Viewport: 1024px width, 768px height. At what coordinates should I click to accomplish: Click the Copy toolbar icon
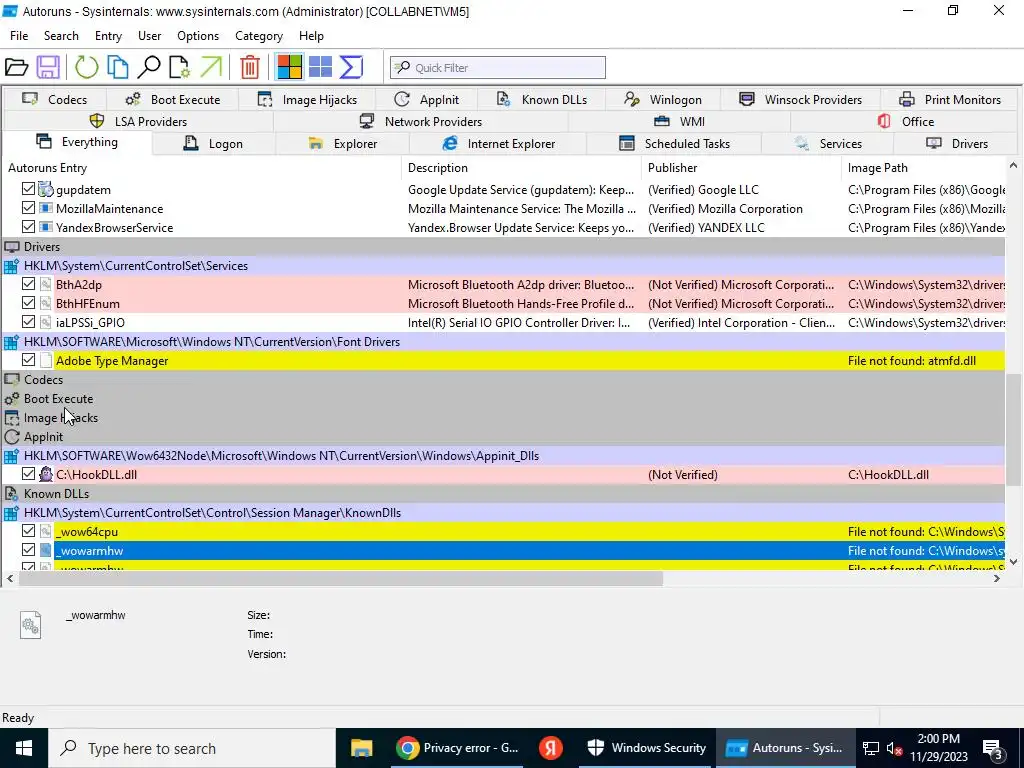[x=118, y=67]
